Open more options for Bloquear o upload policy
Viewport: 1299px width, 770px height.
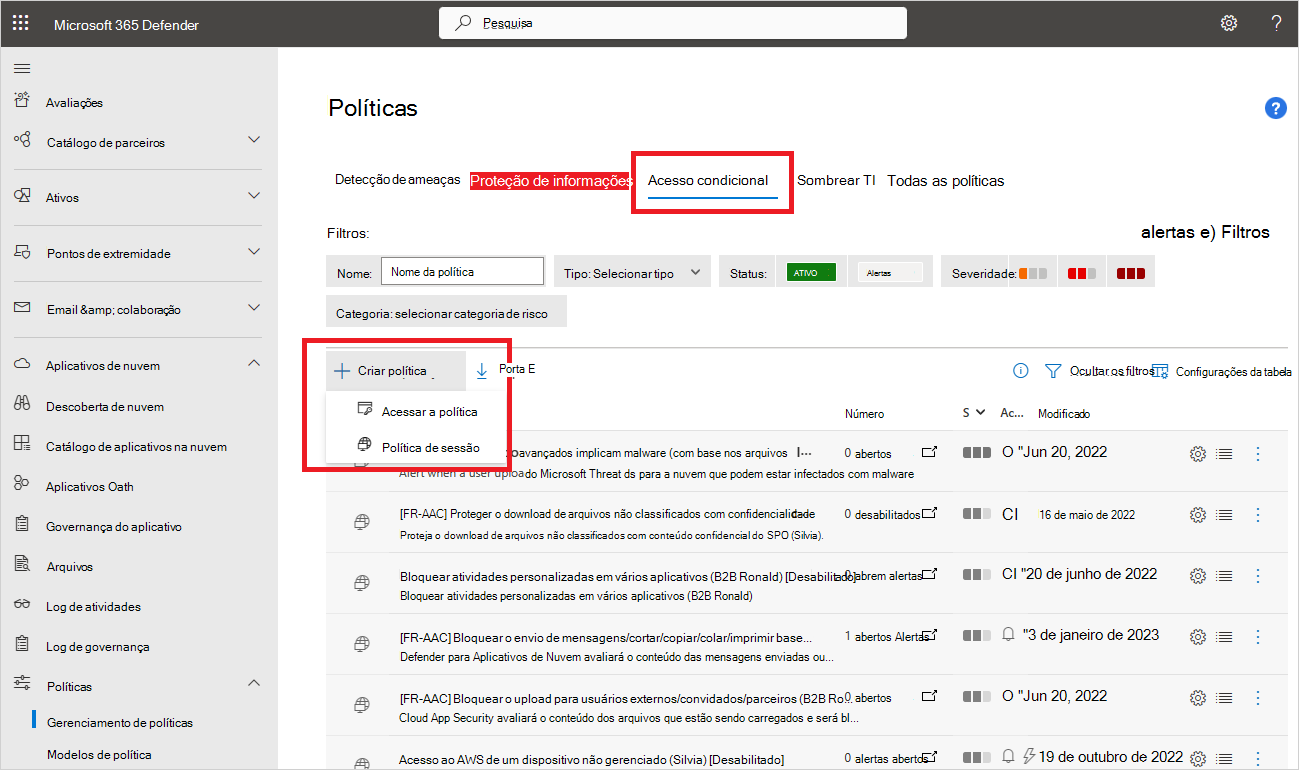[1258, 697]
